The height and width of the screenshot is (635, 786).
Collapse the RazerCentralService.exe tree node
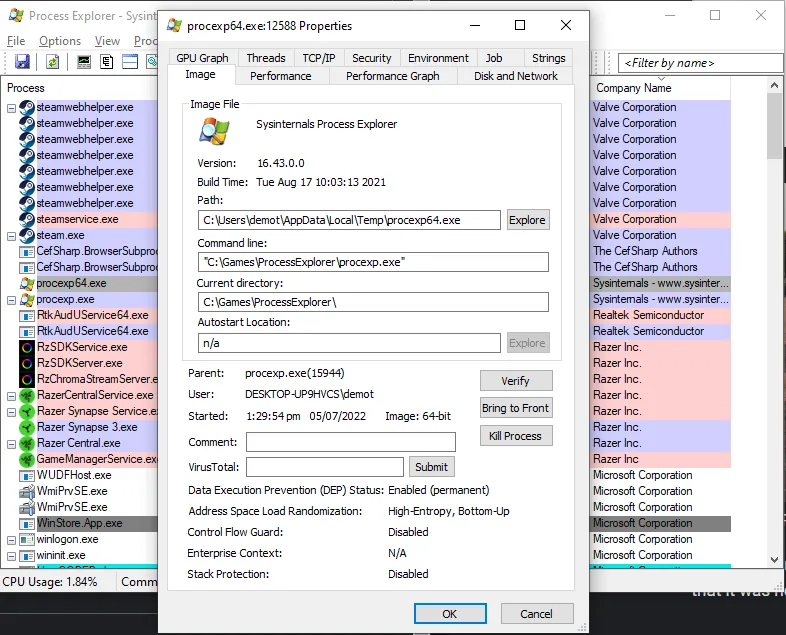click(12, 396)
